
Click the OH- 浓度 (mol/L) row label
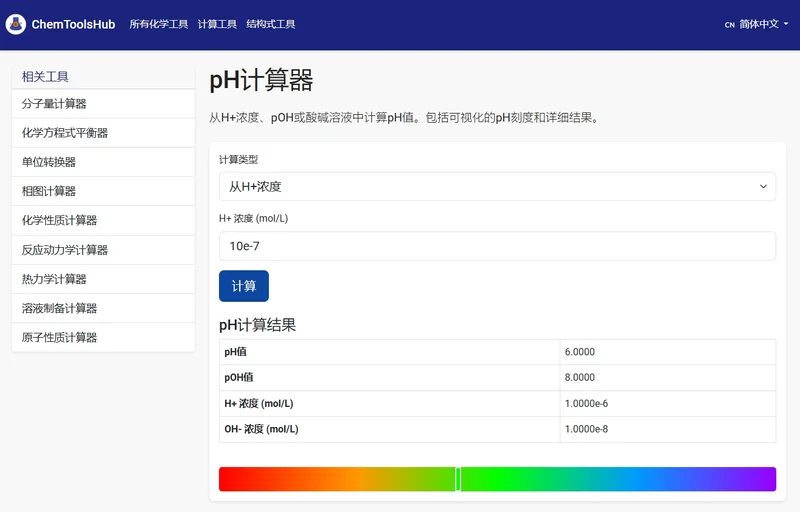[261, 429]
